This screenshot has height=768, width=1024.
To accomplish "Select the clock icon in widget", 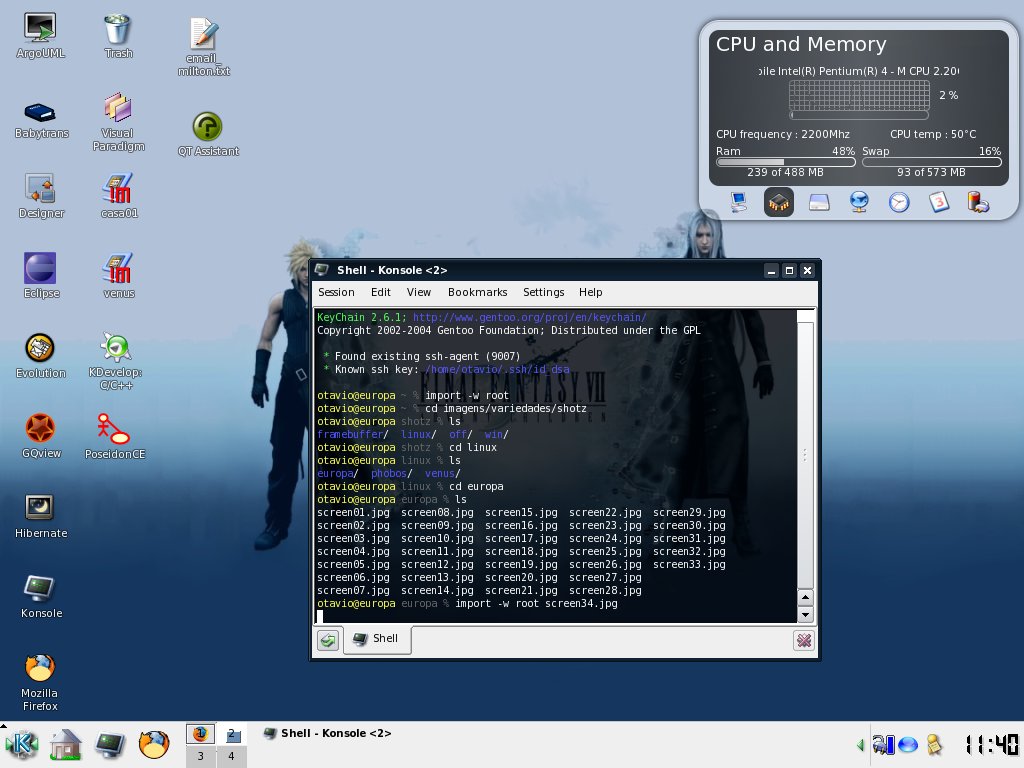I will (x=899, y=202).
